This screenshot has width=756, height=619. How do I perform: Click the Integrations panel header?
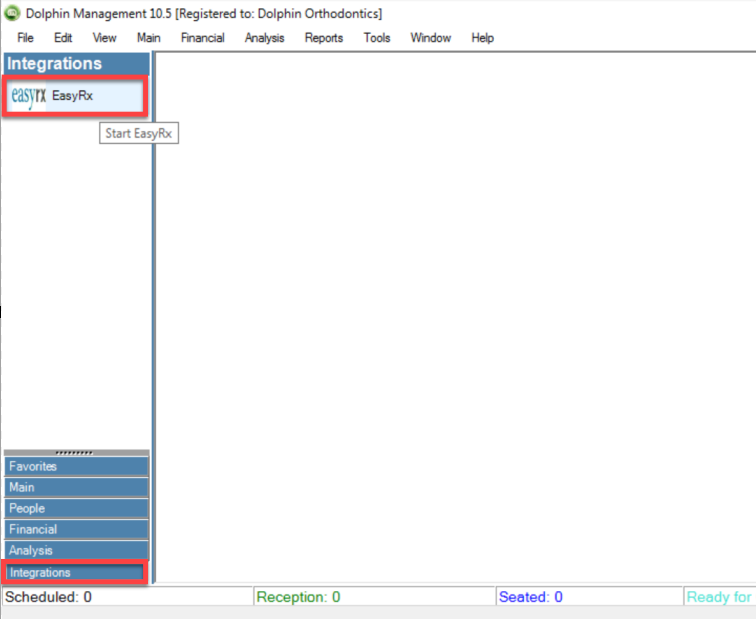77,64
